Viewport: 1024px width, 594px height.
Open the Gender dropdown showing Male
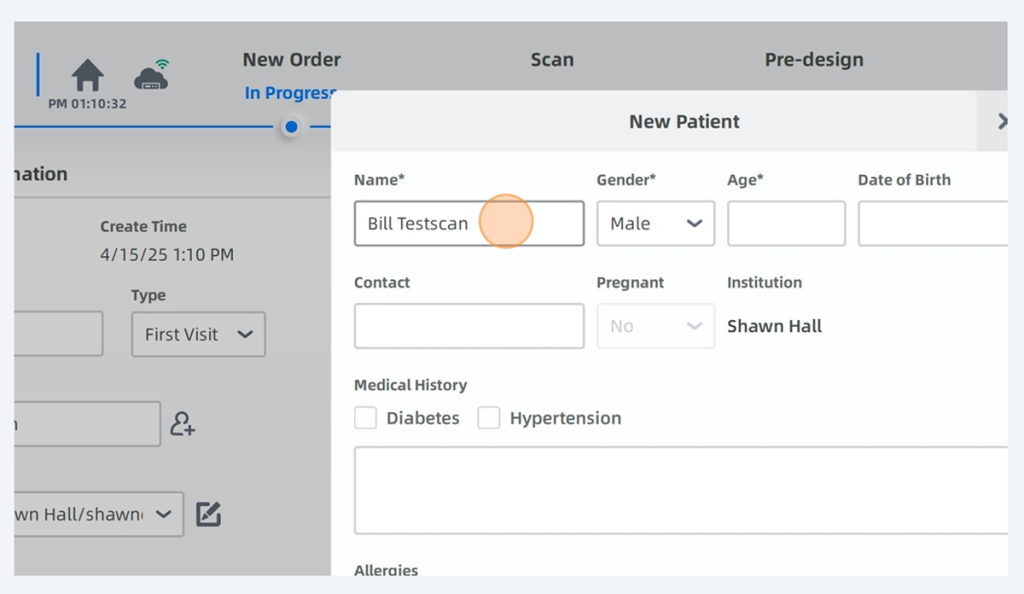pyautogui.click(x=655, y=224)
